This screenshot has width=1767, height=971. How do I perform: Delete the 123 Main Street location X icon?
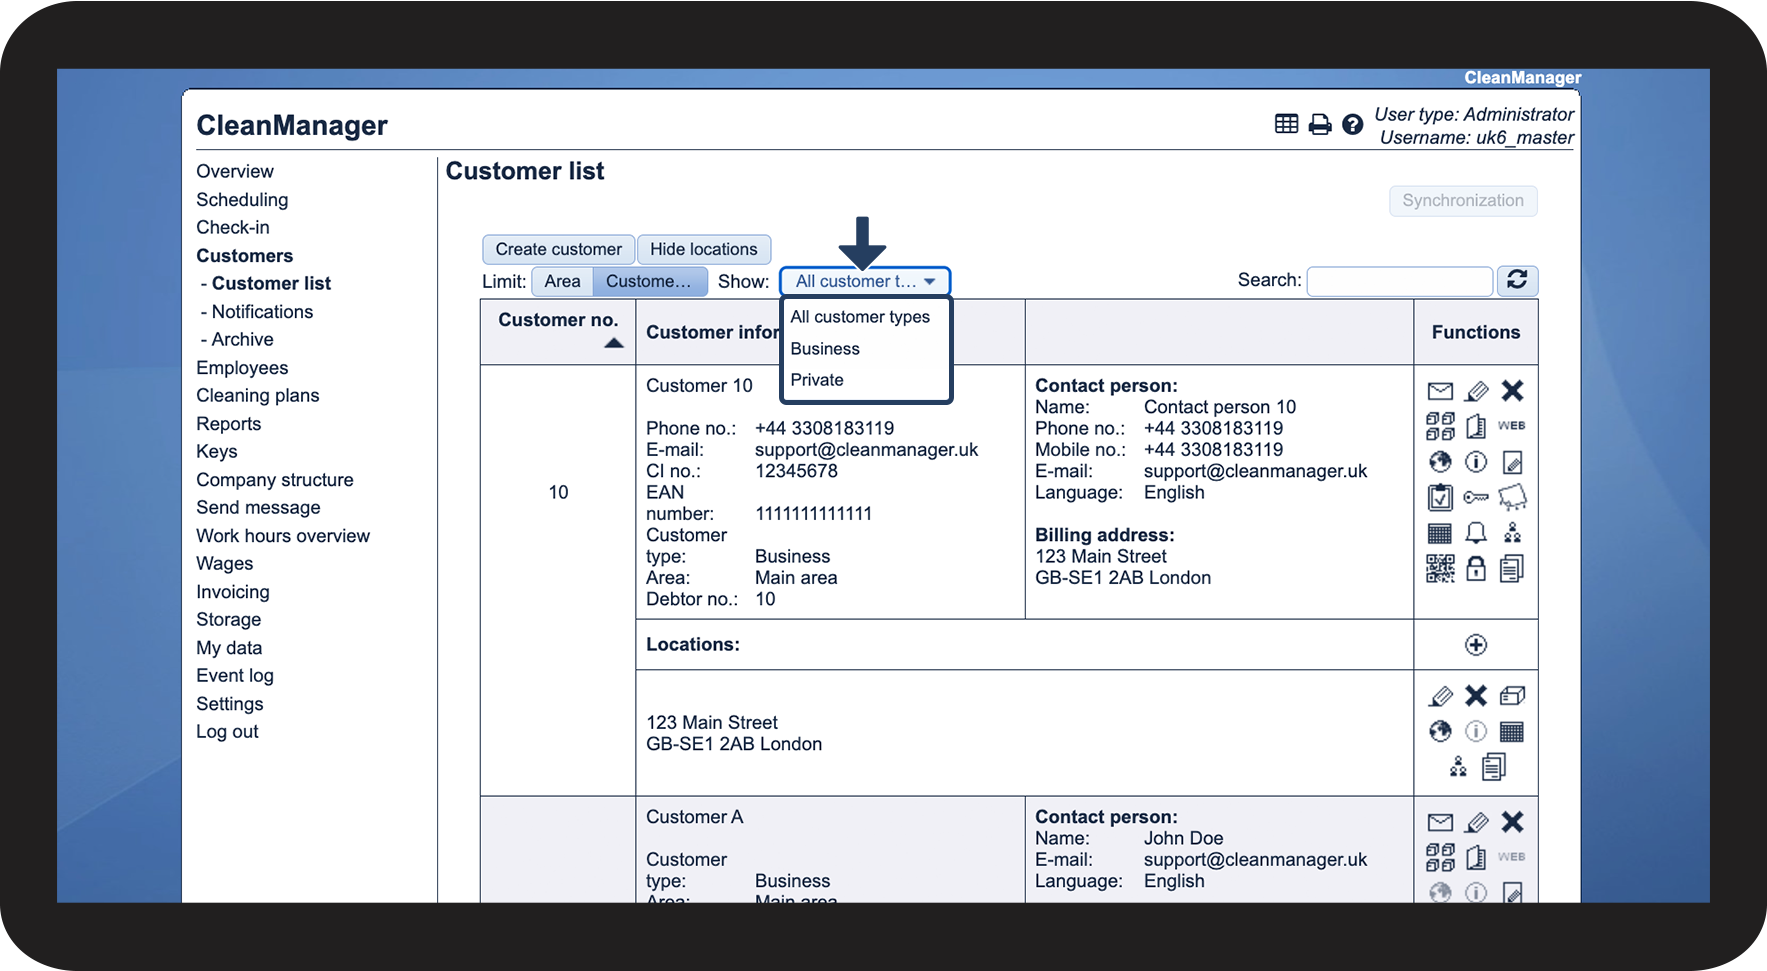pos(1476,696)
